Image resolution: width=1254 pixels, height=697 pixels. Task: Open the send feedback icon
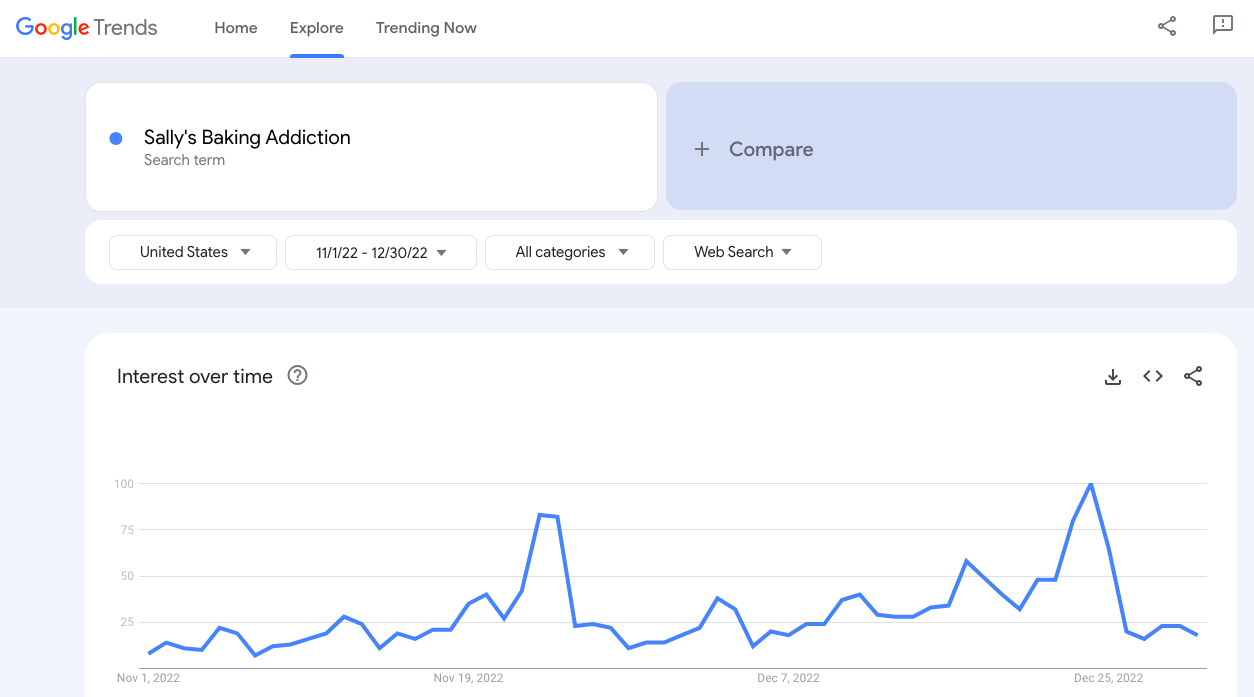(1222, 27)
